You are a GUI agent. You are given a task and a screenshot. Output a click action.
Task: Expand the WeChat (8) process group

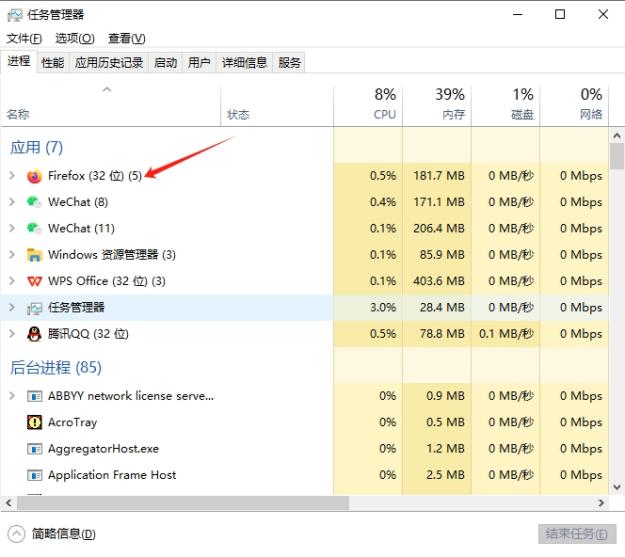[12, 202]
